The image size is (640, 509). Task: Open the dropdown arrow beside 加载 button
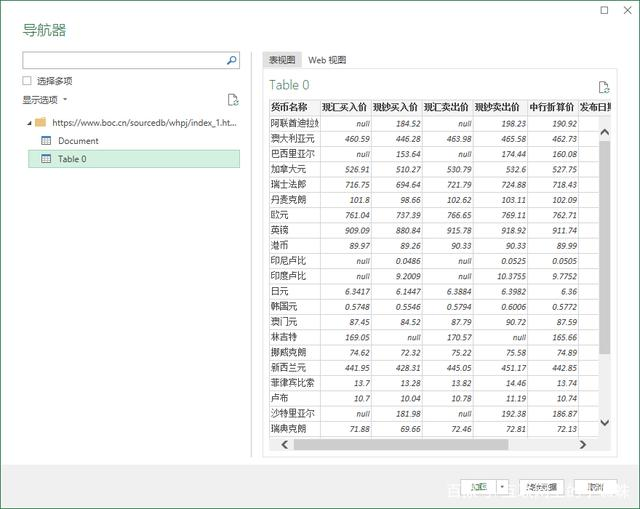coord(502,488)
